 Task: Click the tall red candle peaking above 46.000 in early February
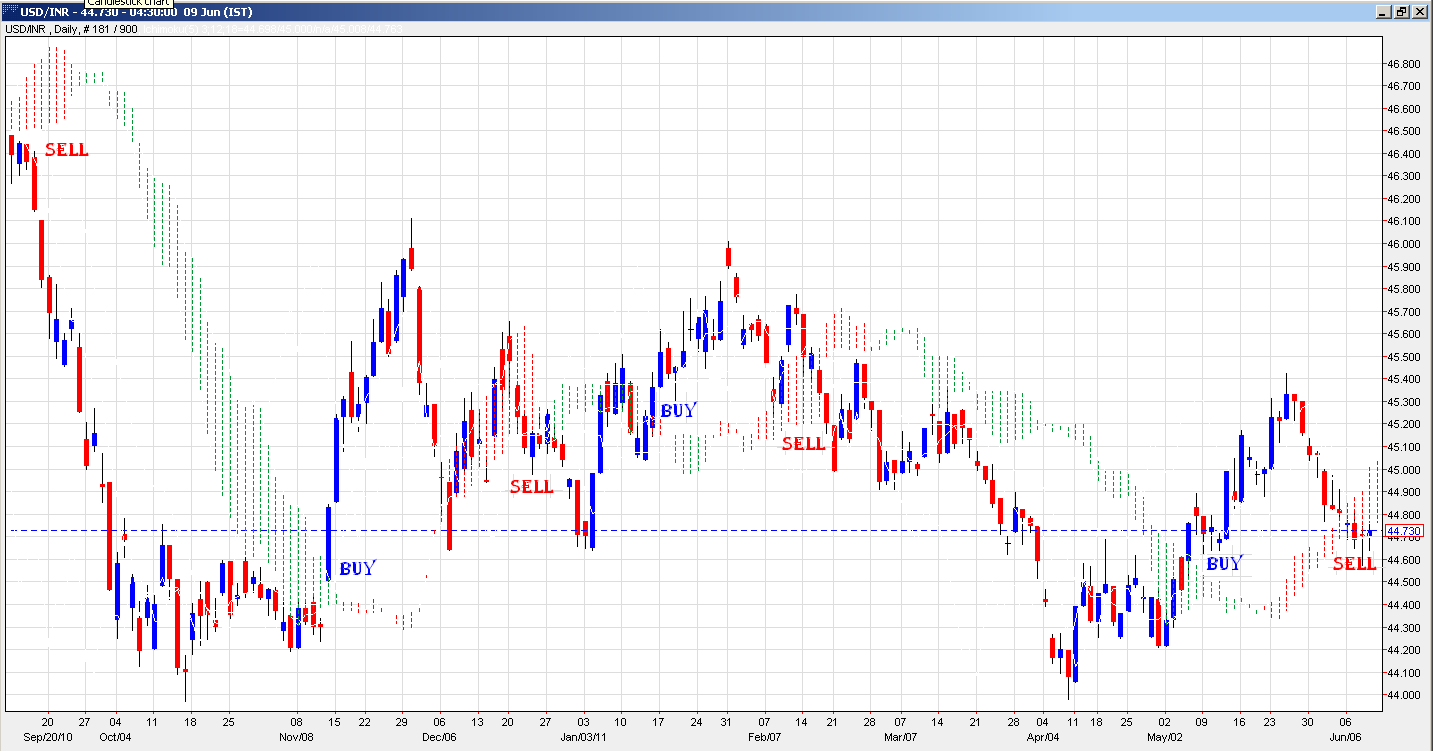[x=729, y=256]
